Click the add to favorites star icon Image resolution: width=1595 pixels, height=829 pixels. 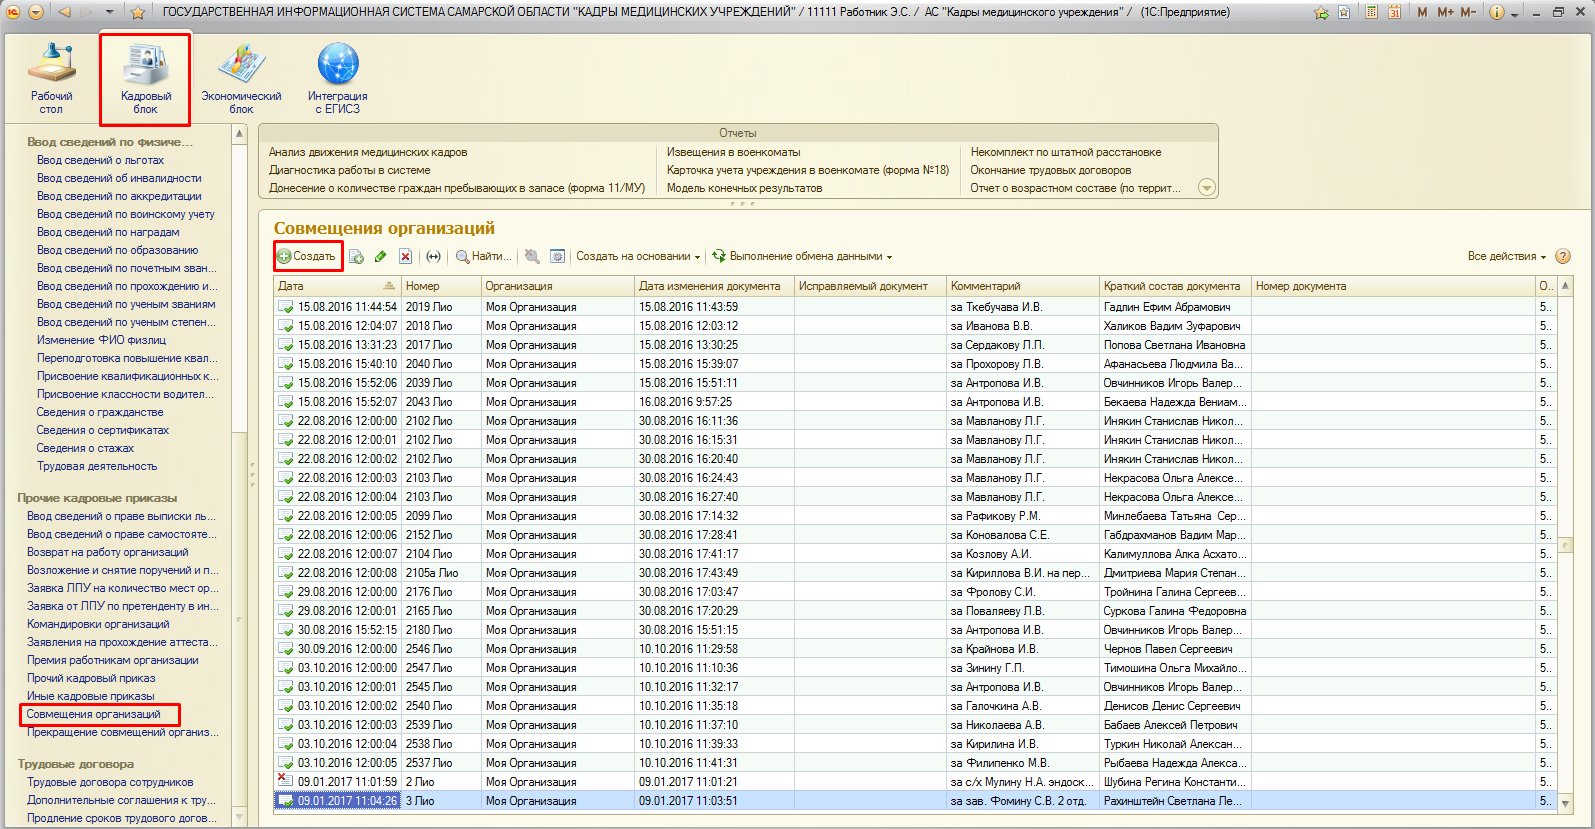coord(138,12)
